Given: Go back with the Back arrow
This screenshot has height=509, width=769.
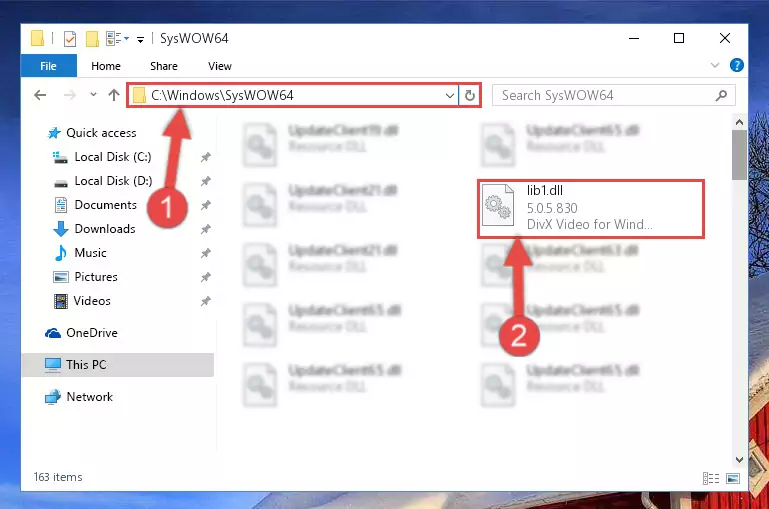Looking at the screenshot, I should point(40,95).
